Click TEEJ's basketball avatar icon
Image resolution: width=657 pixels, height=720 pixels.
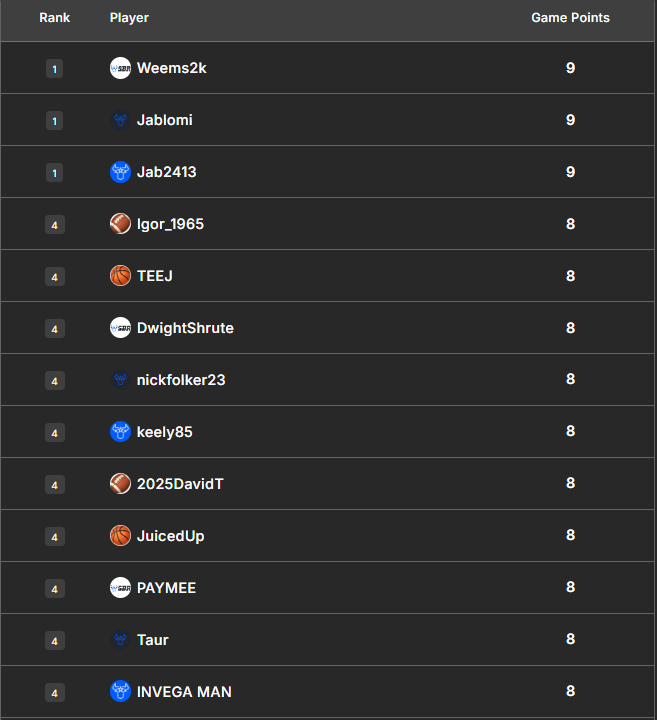120,276
